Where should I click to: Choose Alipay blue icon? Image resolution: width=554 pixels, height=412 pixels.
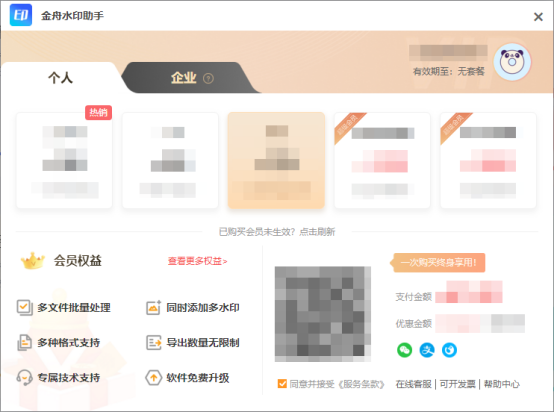pyautogui.click(x=427, y=350)
